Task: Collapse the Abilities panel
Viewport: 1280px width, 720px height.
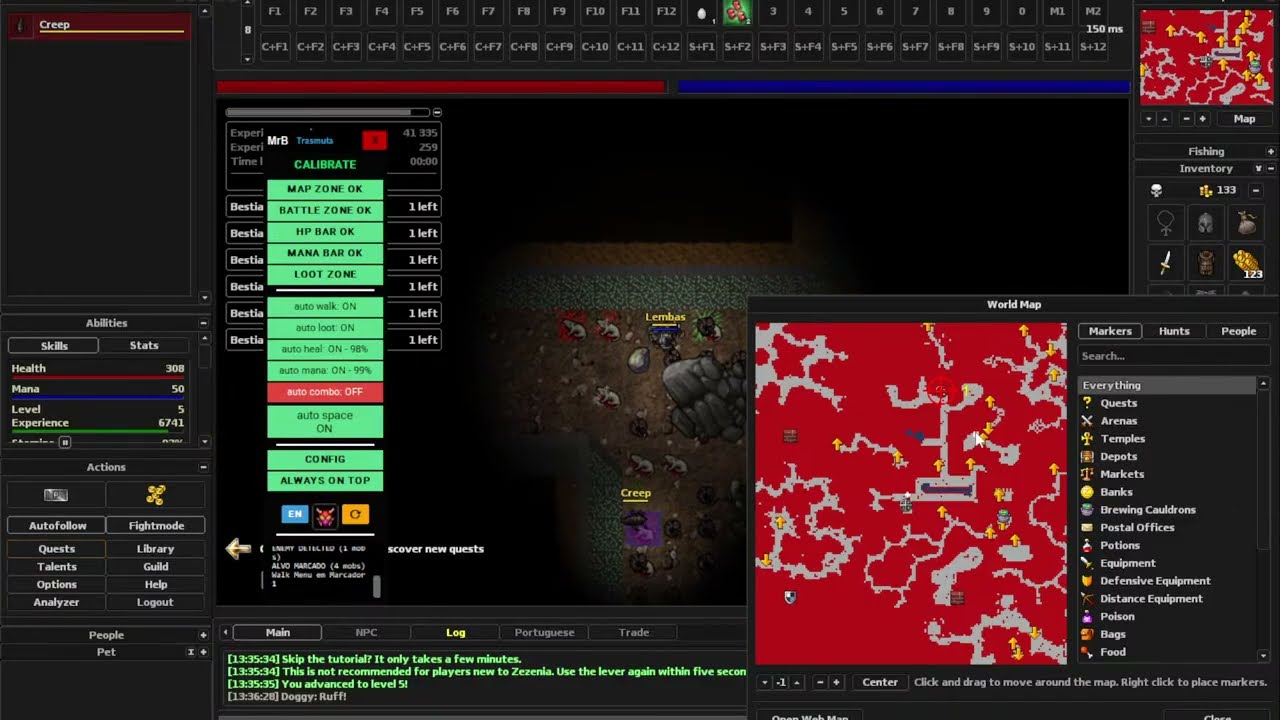Action: [x=203, y=323]
